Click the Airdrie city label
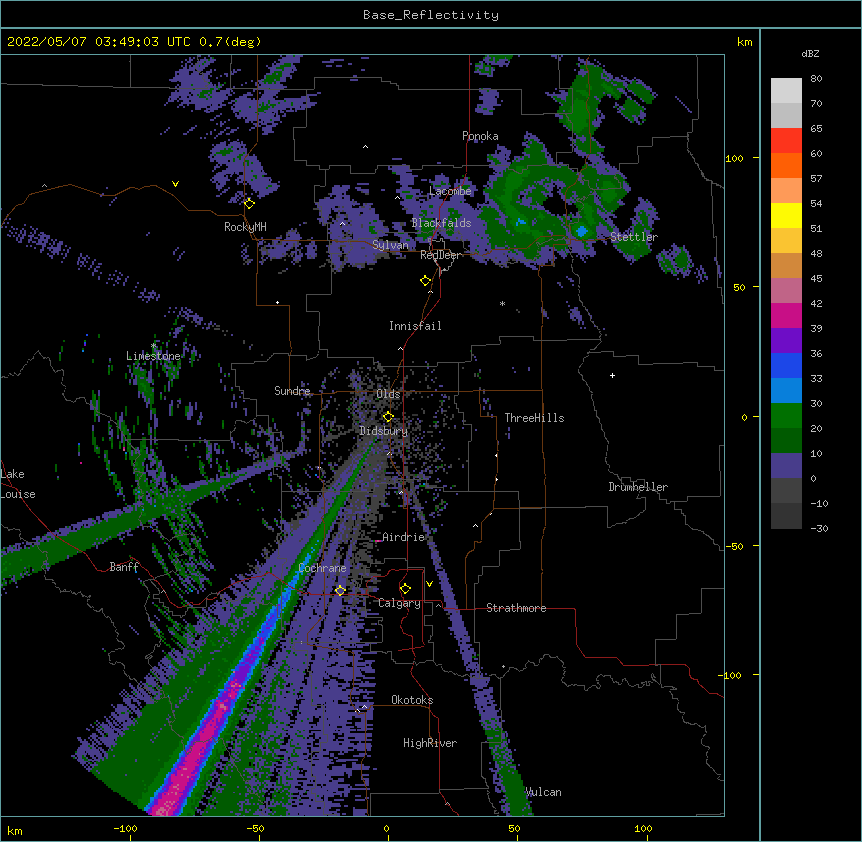 [x=404, y=537]
